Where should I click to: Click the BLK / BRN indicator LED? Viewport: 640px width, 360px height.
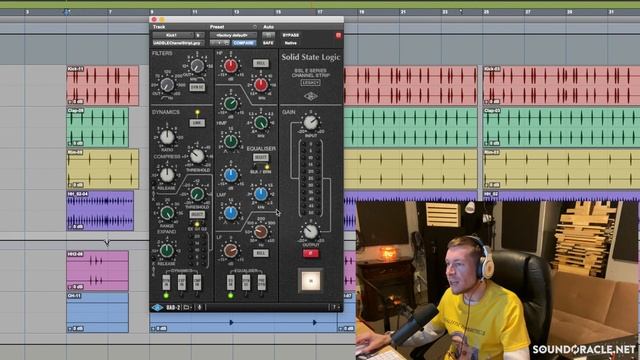tap(267, 167)
